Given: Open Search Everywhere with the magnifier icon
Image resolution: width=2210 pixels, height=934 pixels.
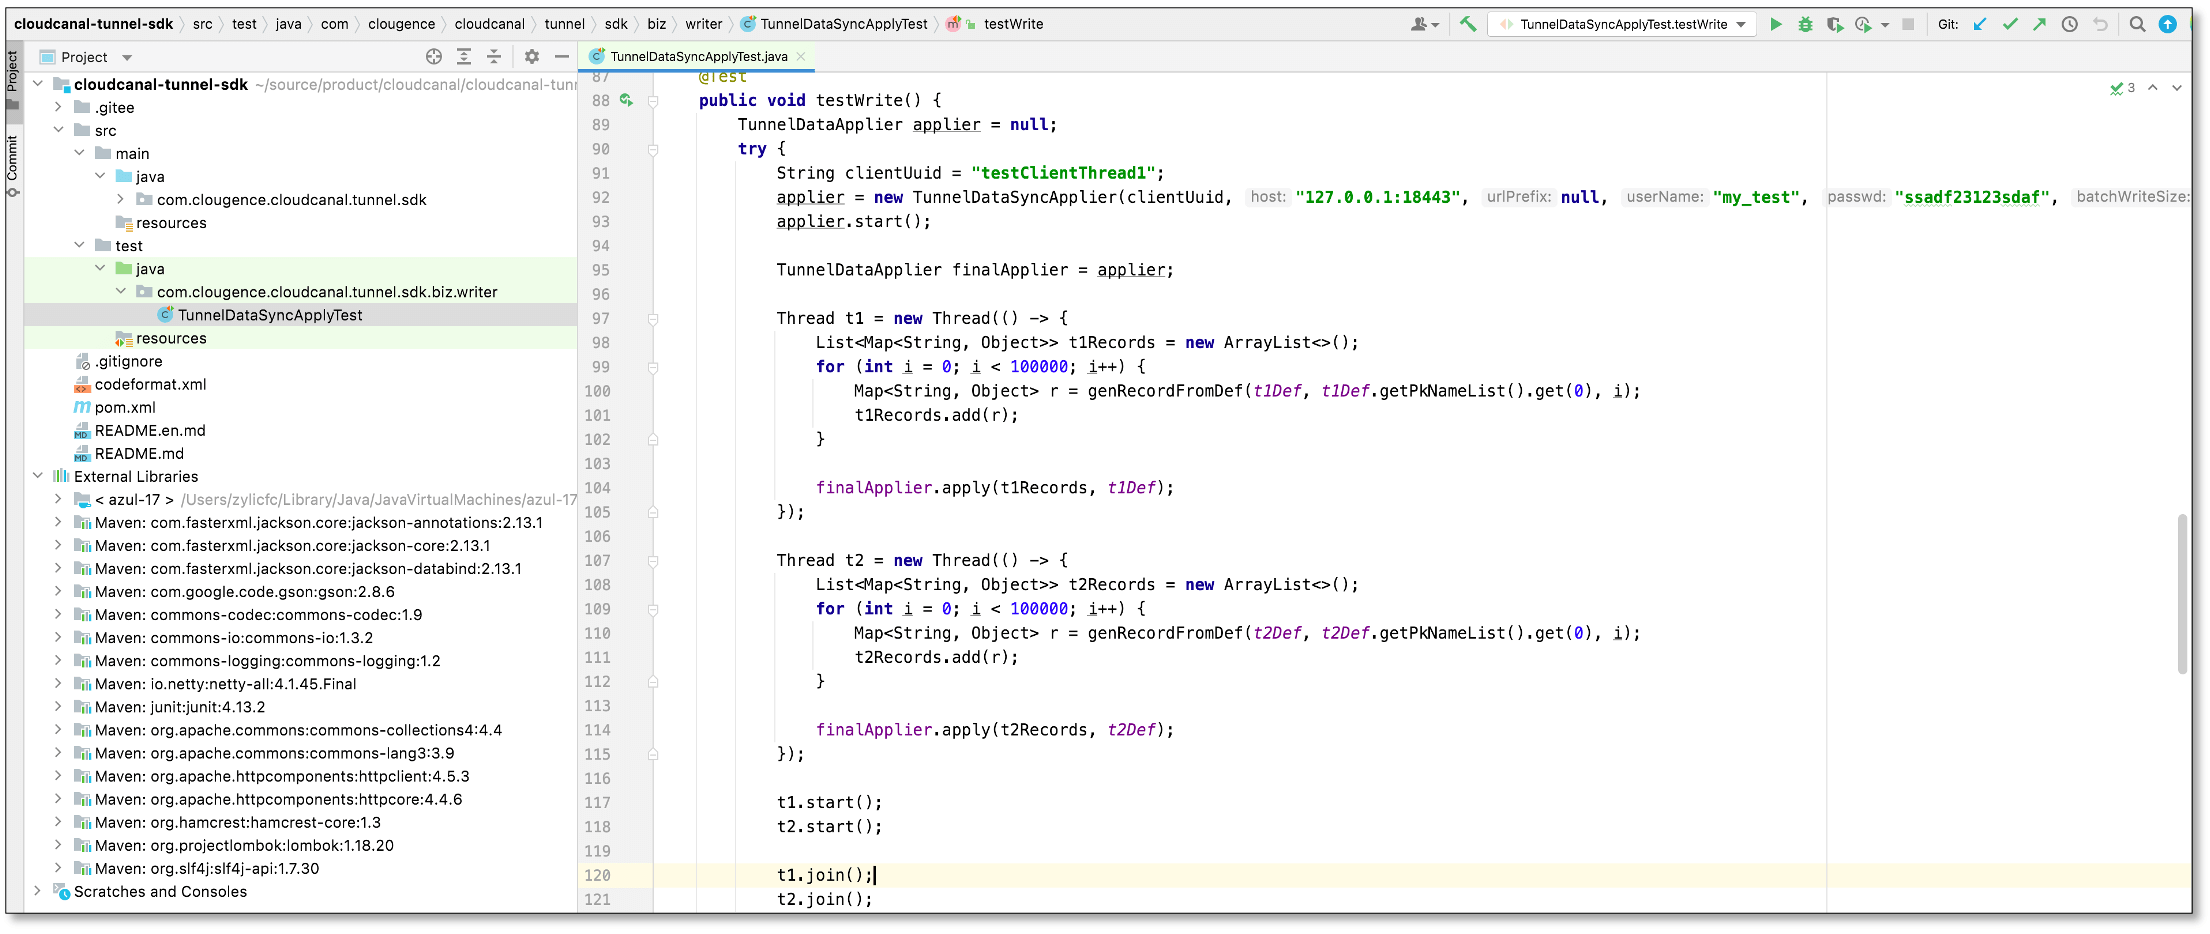Looking at the screenshot, I should tap(2136, 23).
